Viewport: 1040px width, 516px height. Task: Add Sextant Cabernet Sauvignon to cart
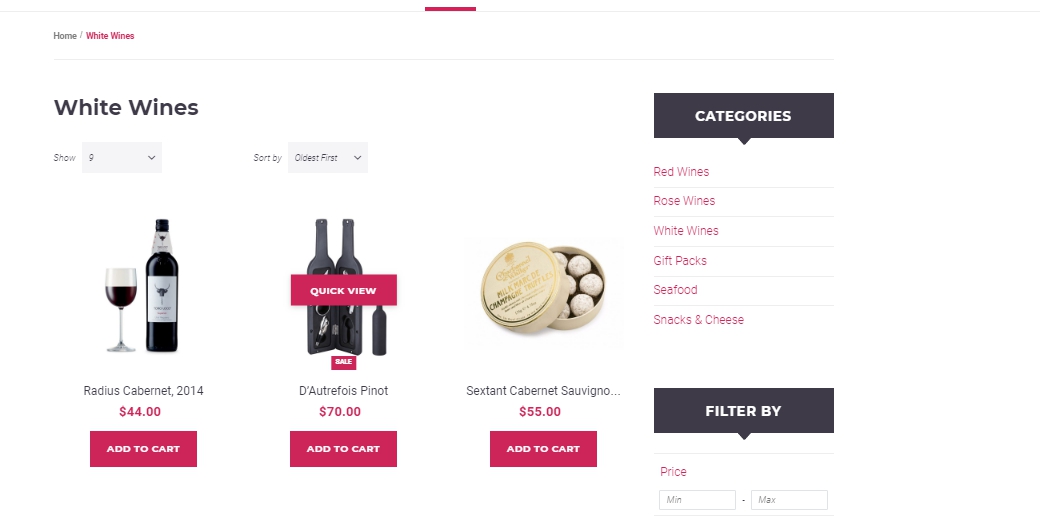point(543,449)
